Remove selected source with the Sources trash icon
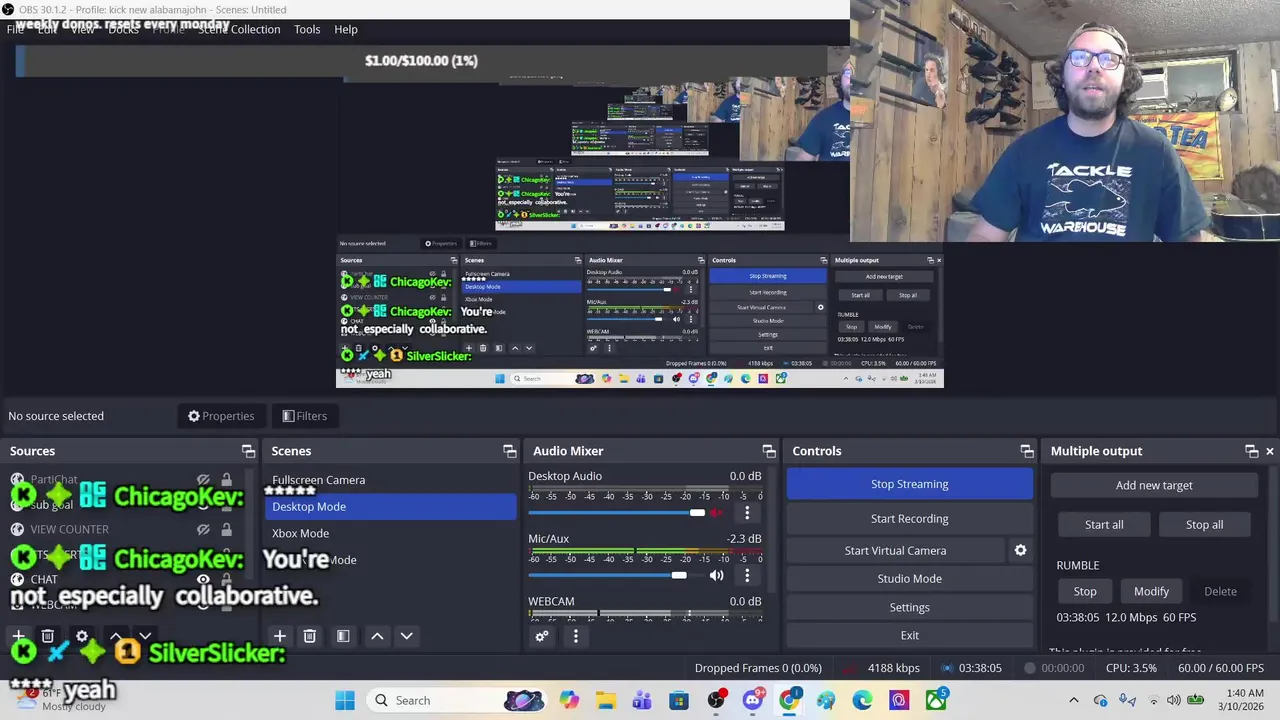The width and height of the screenshot is (1280, 720). [47, 636]
